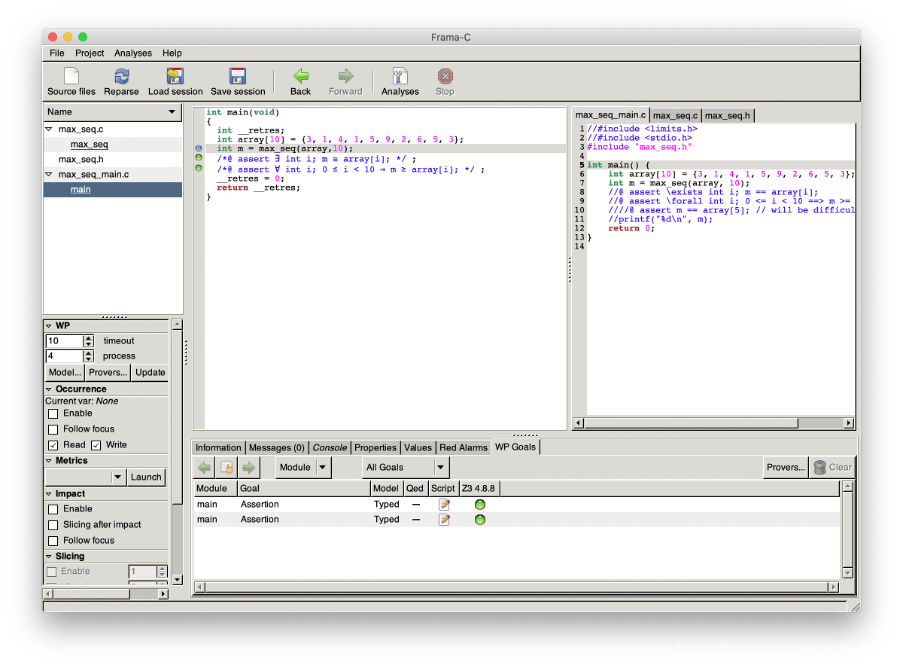Open the Metrics selection dropdown
The width and height of the screenshot is (904, 668).
(85, 477)
